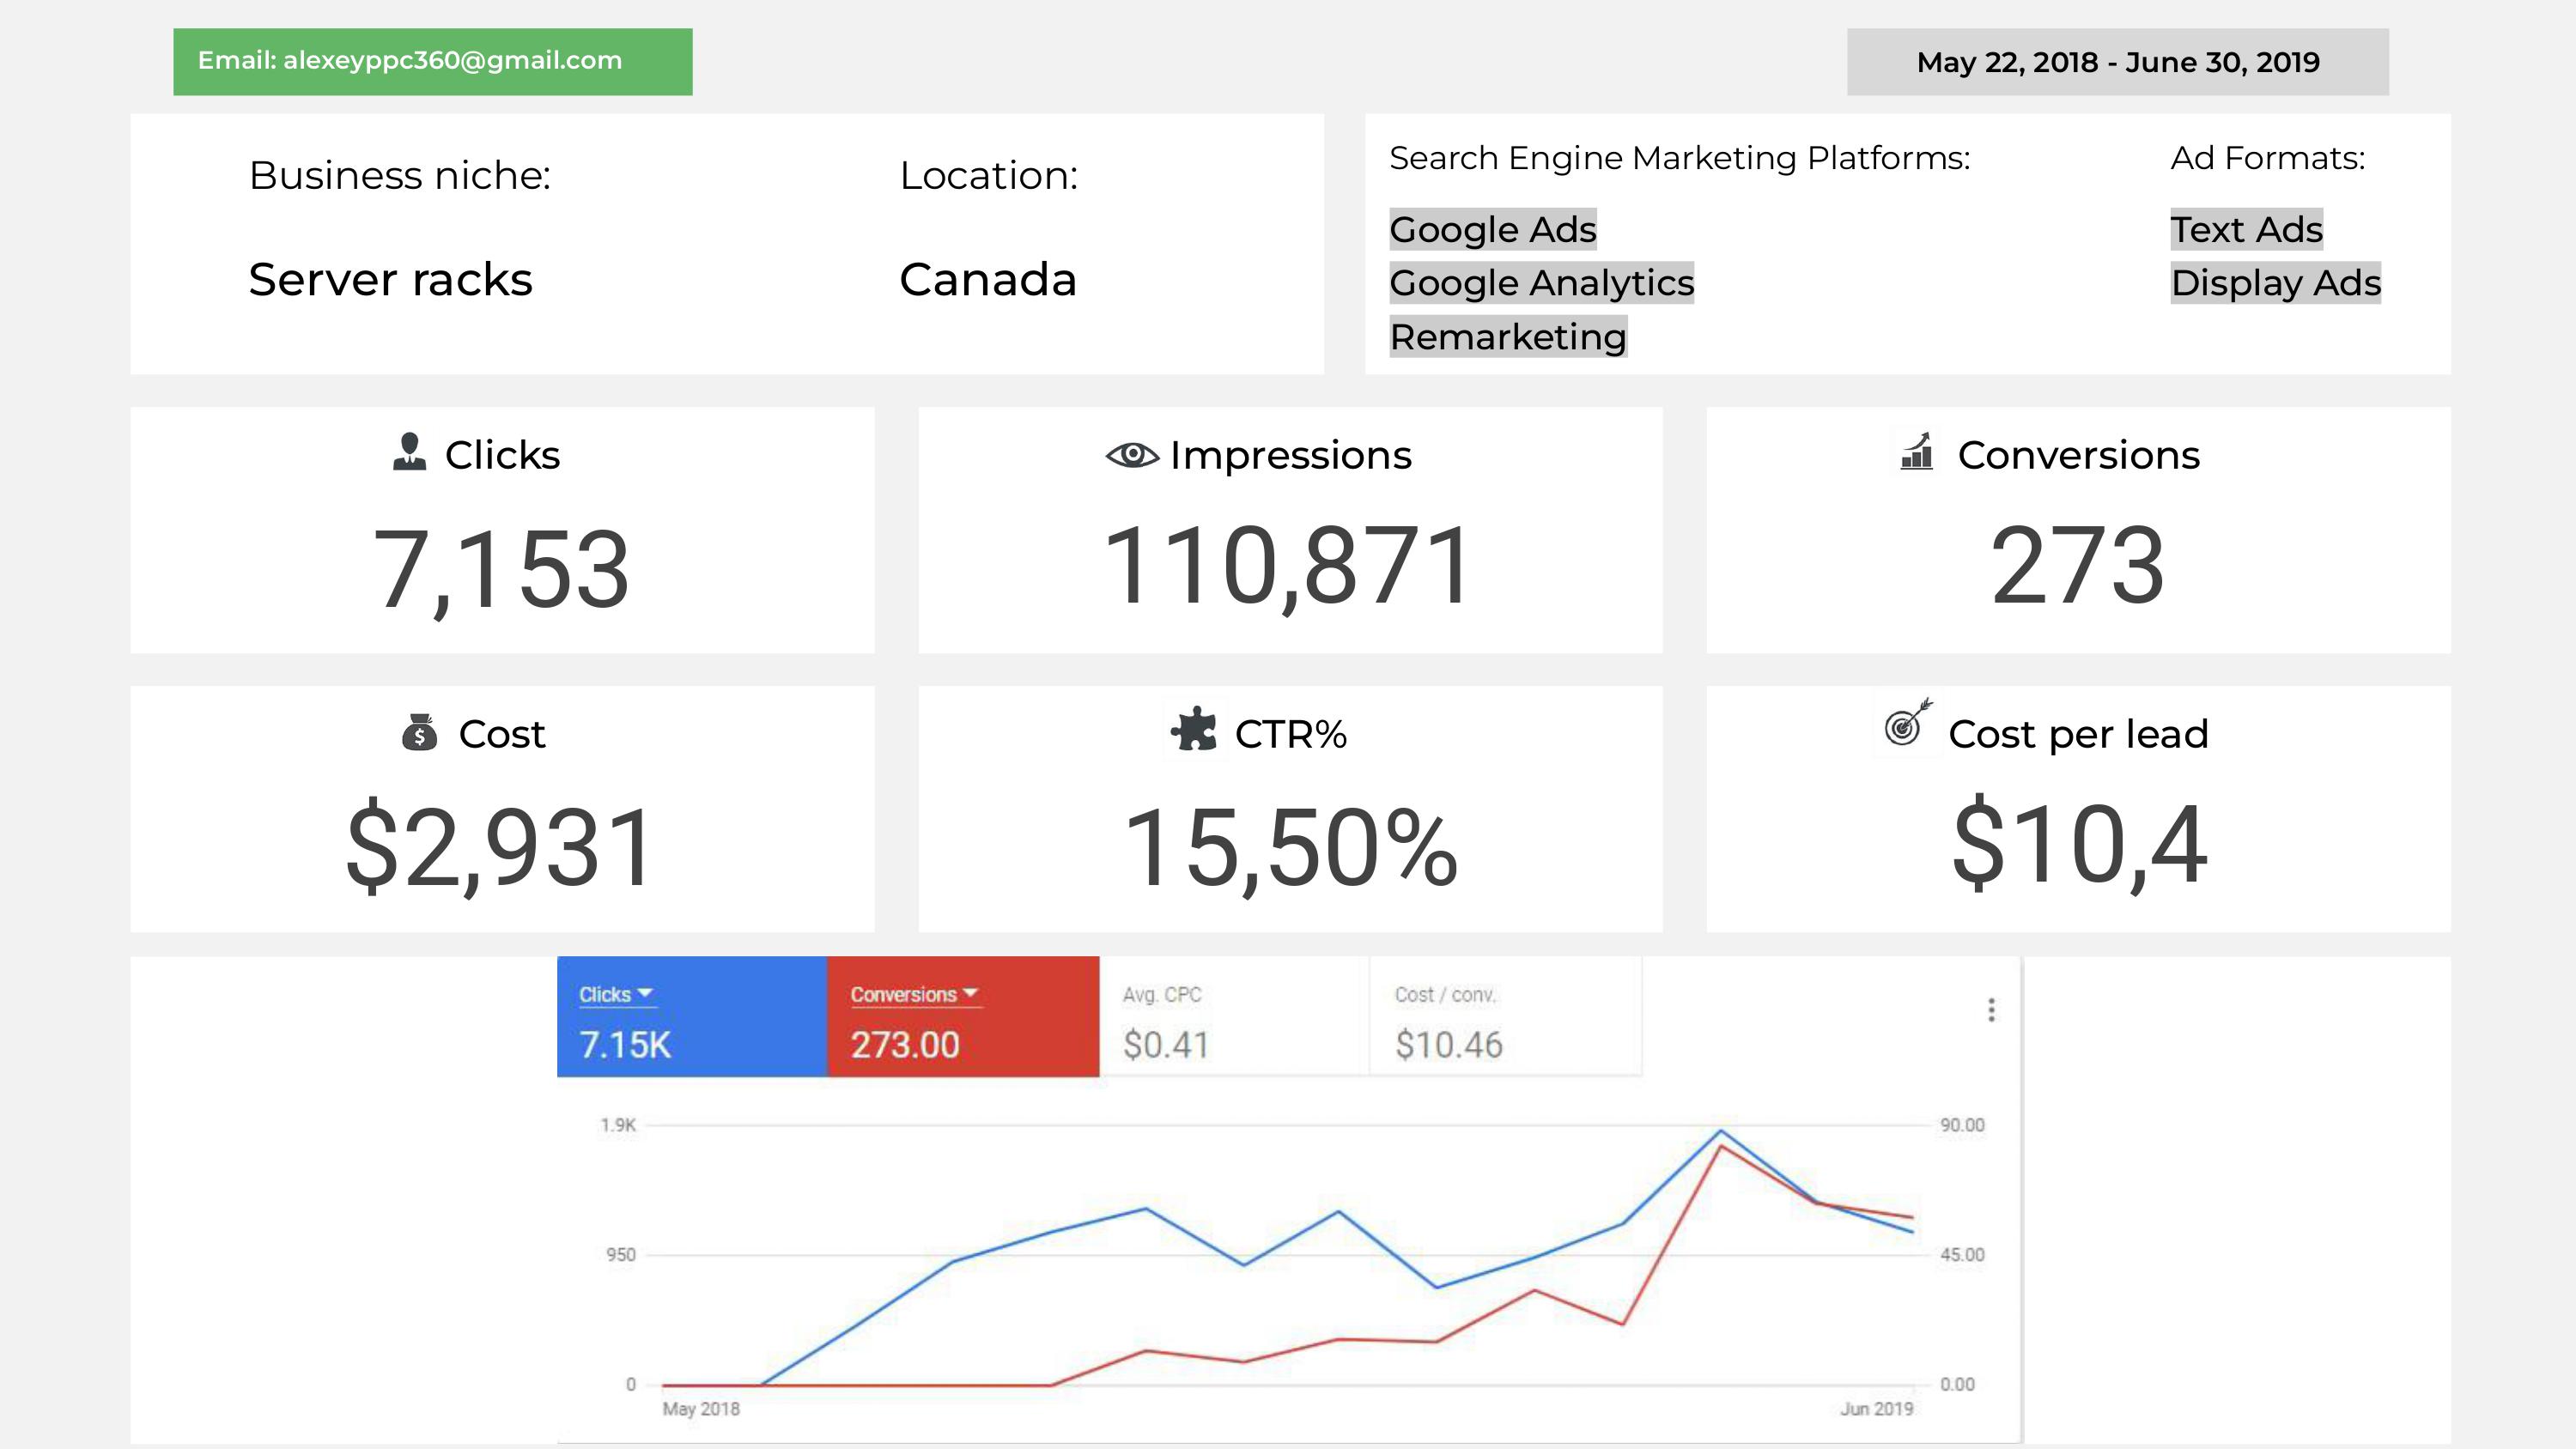
Task: Click the Display Ads format label
Action: pyautogui.click(x=2275, y=283)
